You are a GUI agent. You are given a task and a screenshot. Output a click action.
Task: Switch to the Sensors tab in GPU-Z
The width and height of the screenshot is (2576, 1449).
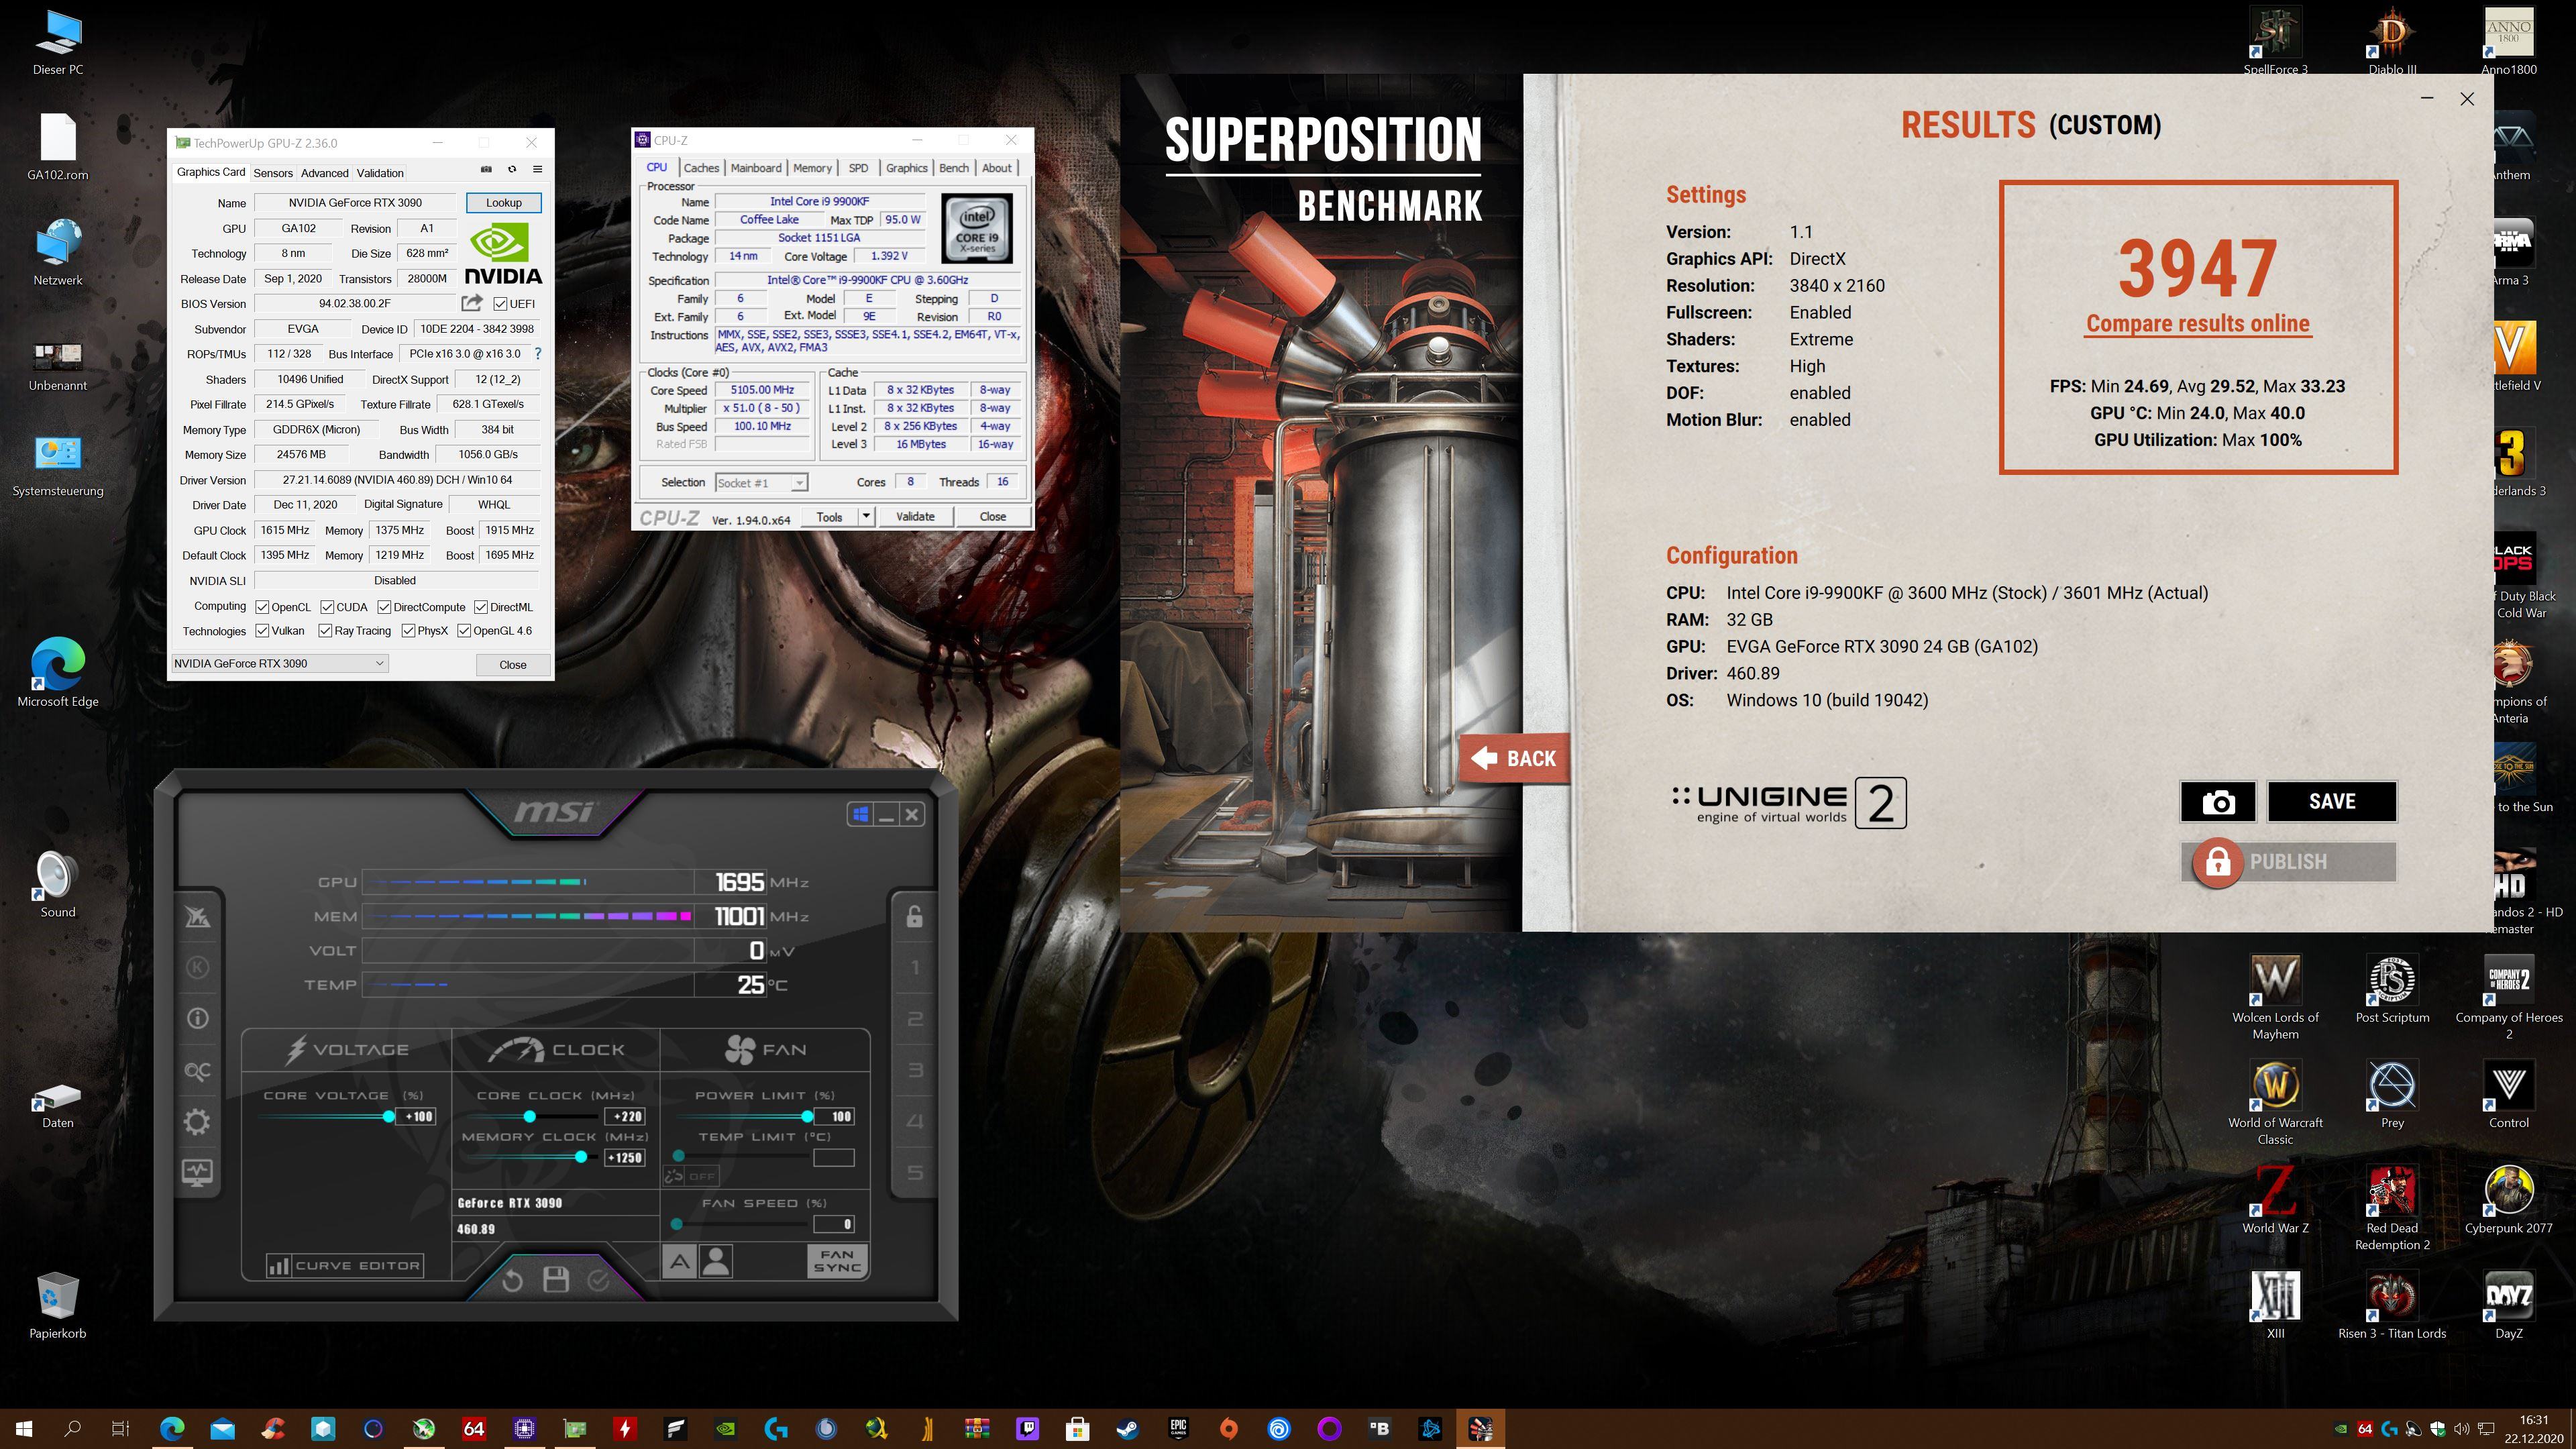[x=273, y=173]
